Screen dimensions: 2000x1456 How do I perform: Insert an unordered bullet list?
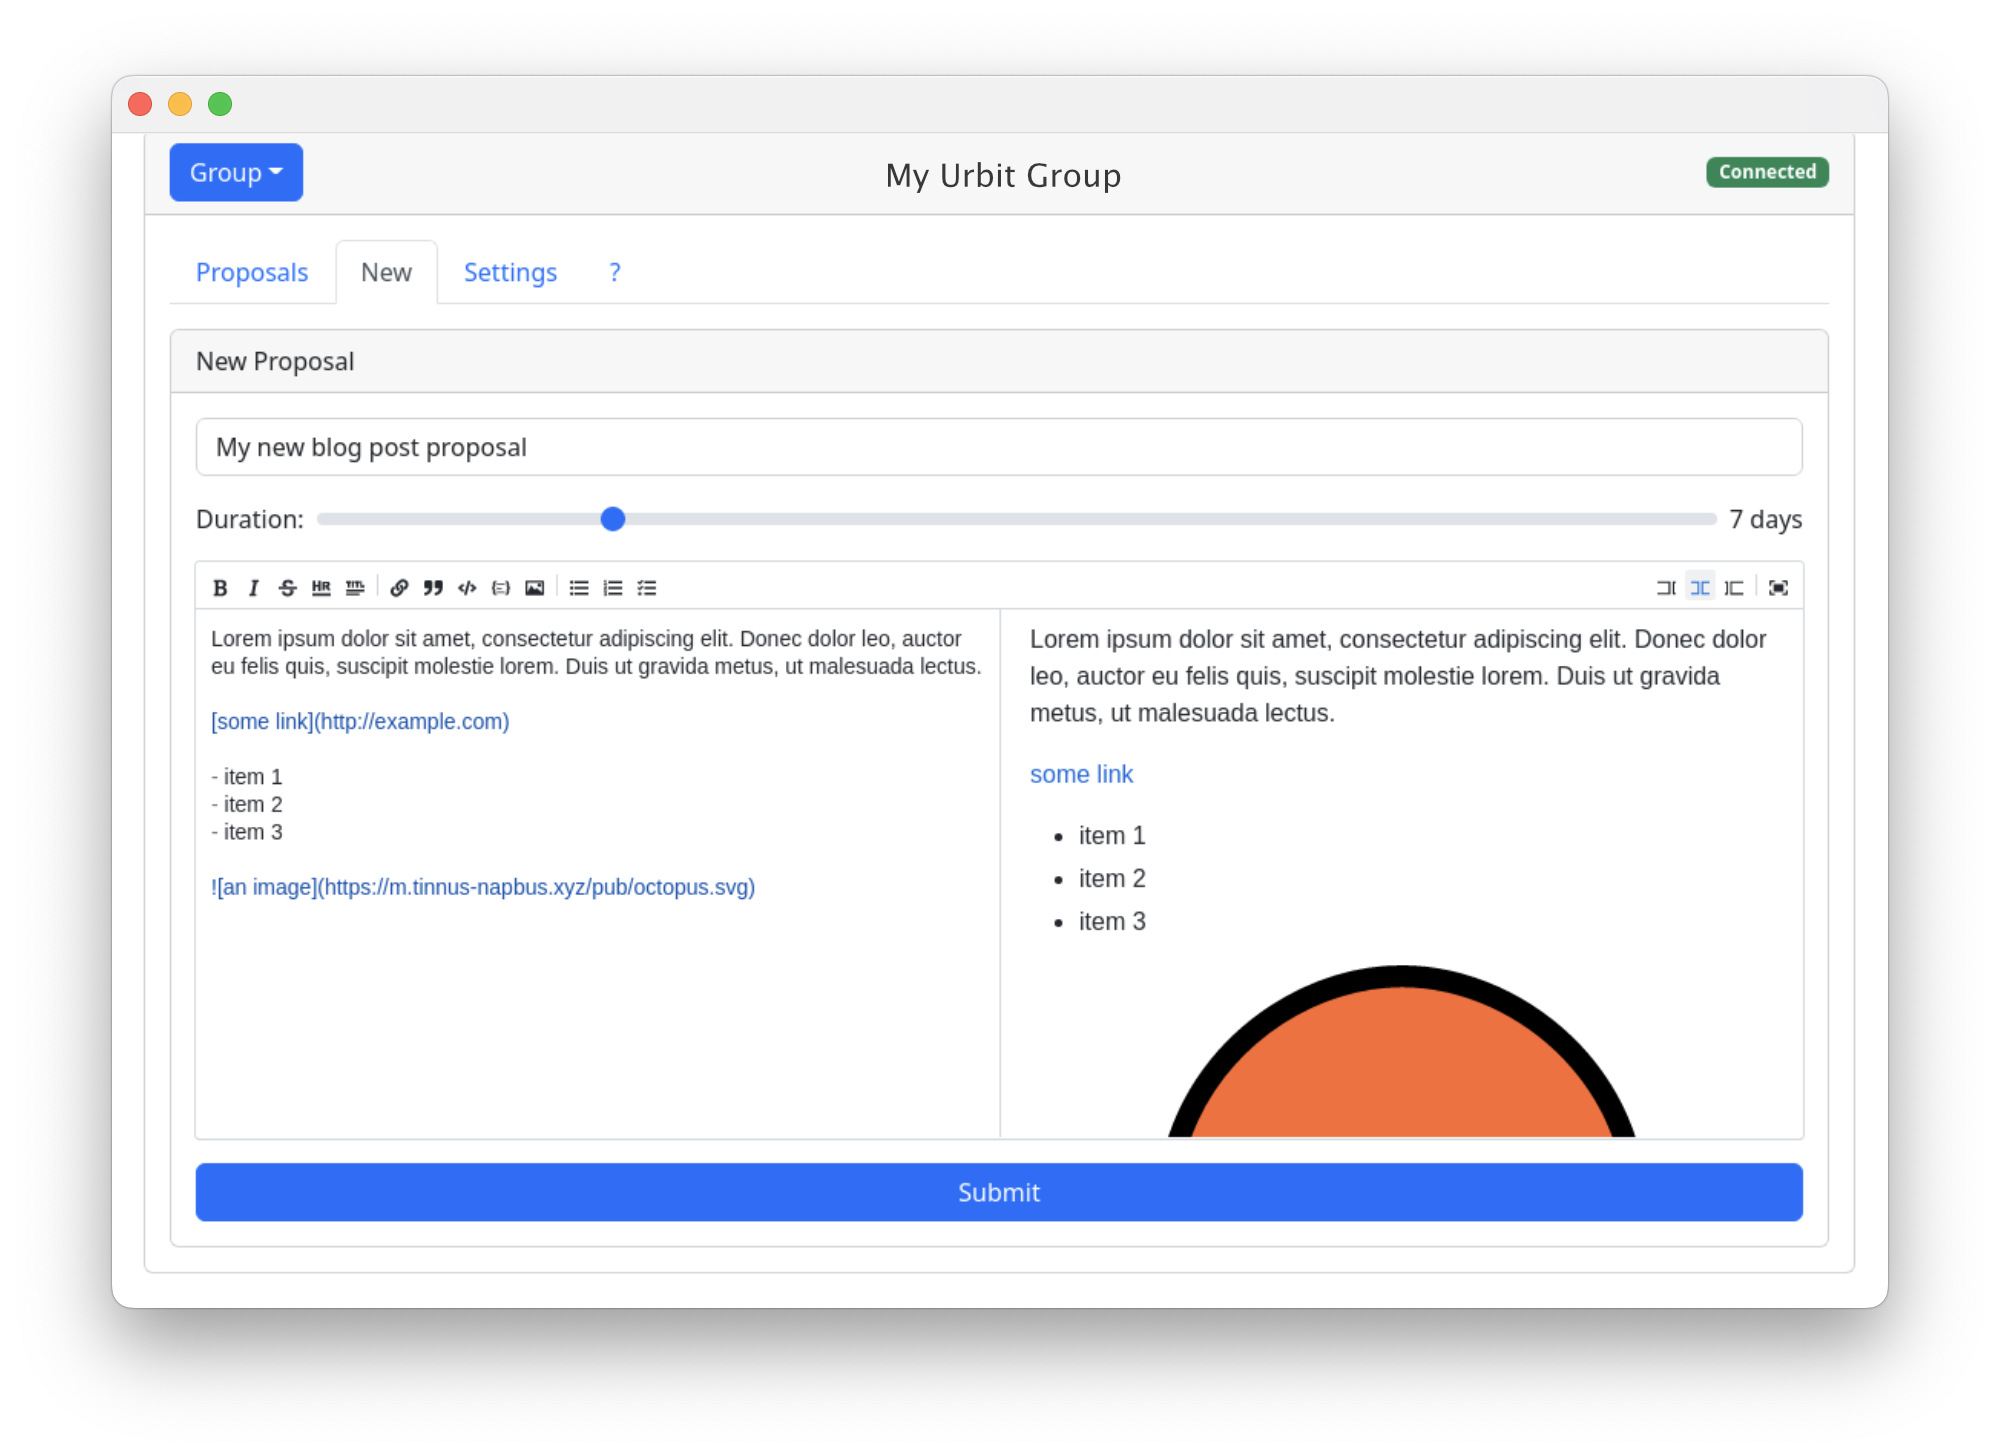point(579,588)
